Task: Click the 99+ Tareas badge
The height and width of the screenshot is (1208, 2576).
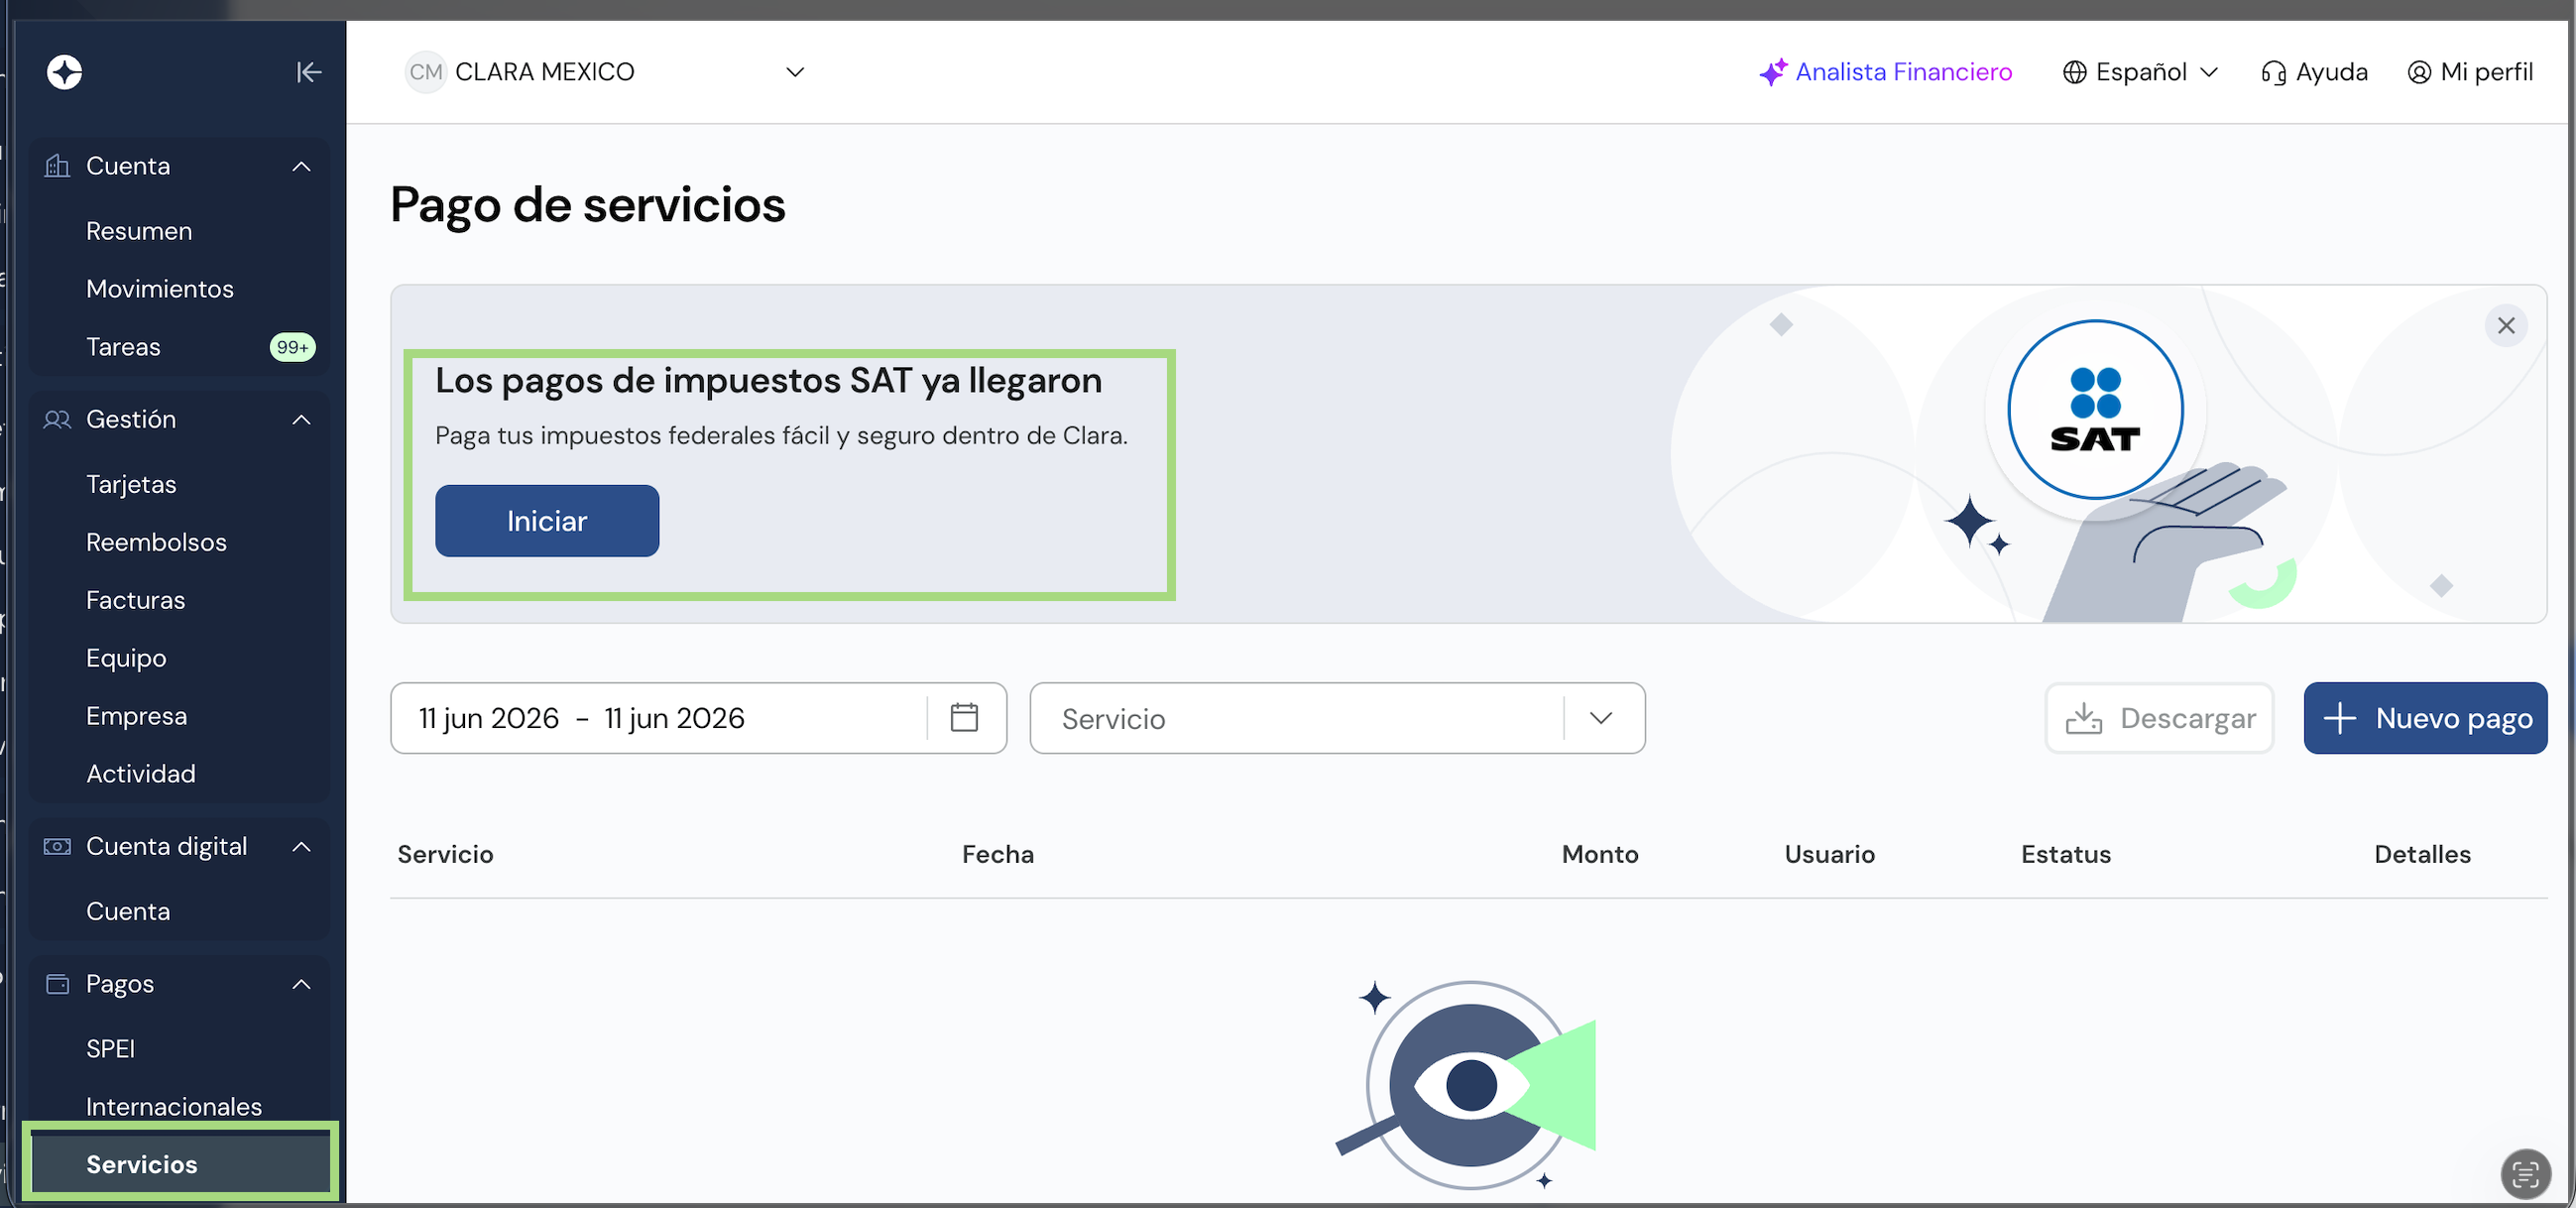Action: (292, 347)
